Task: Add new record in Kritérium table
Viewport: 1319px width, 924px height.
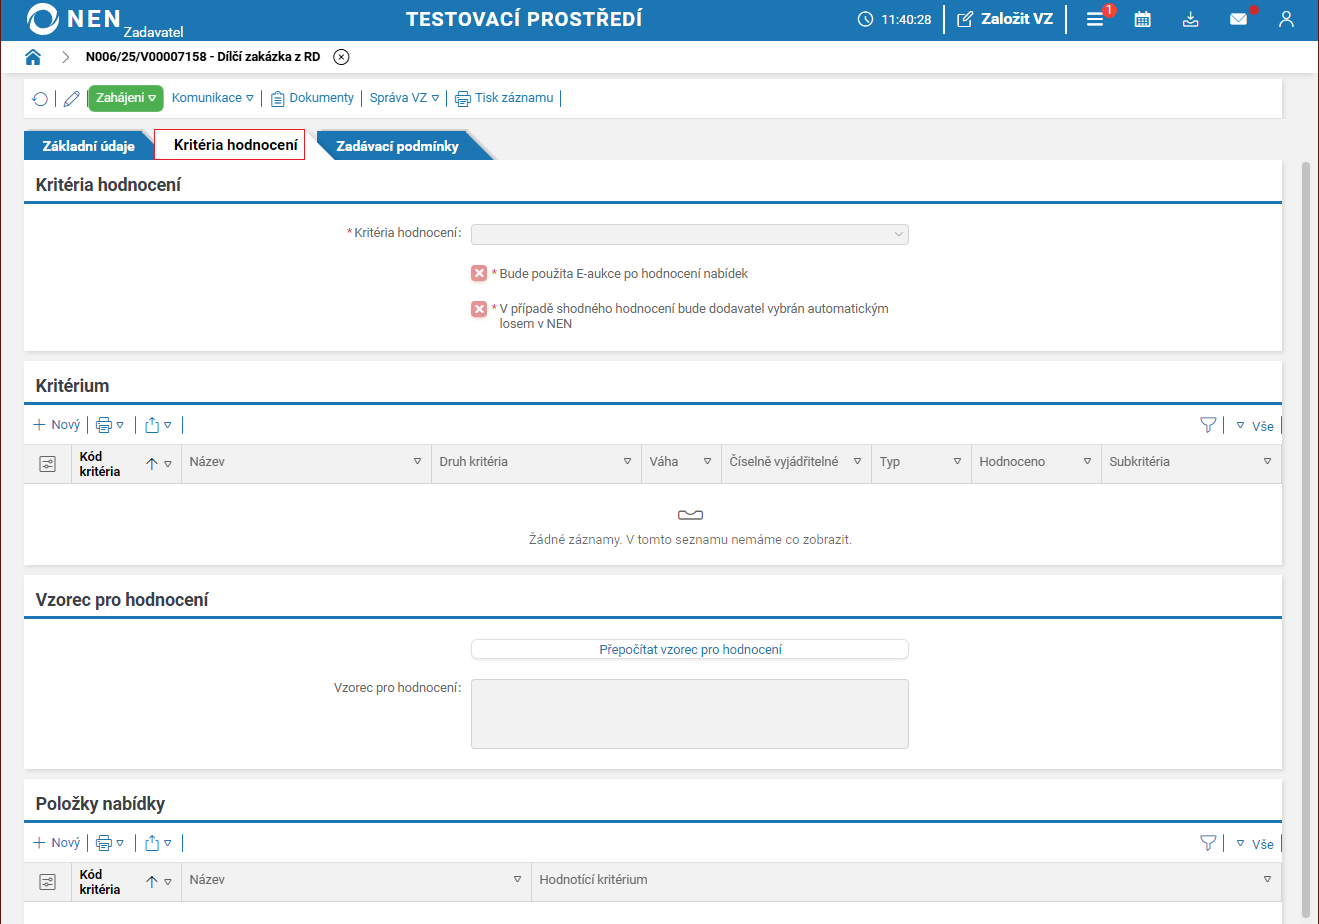Action: pyautogui.click(x=56, y=425)
